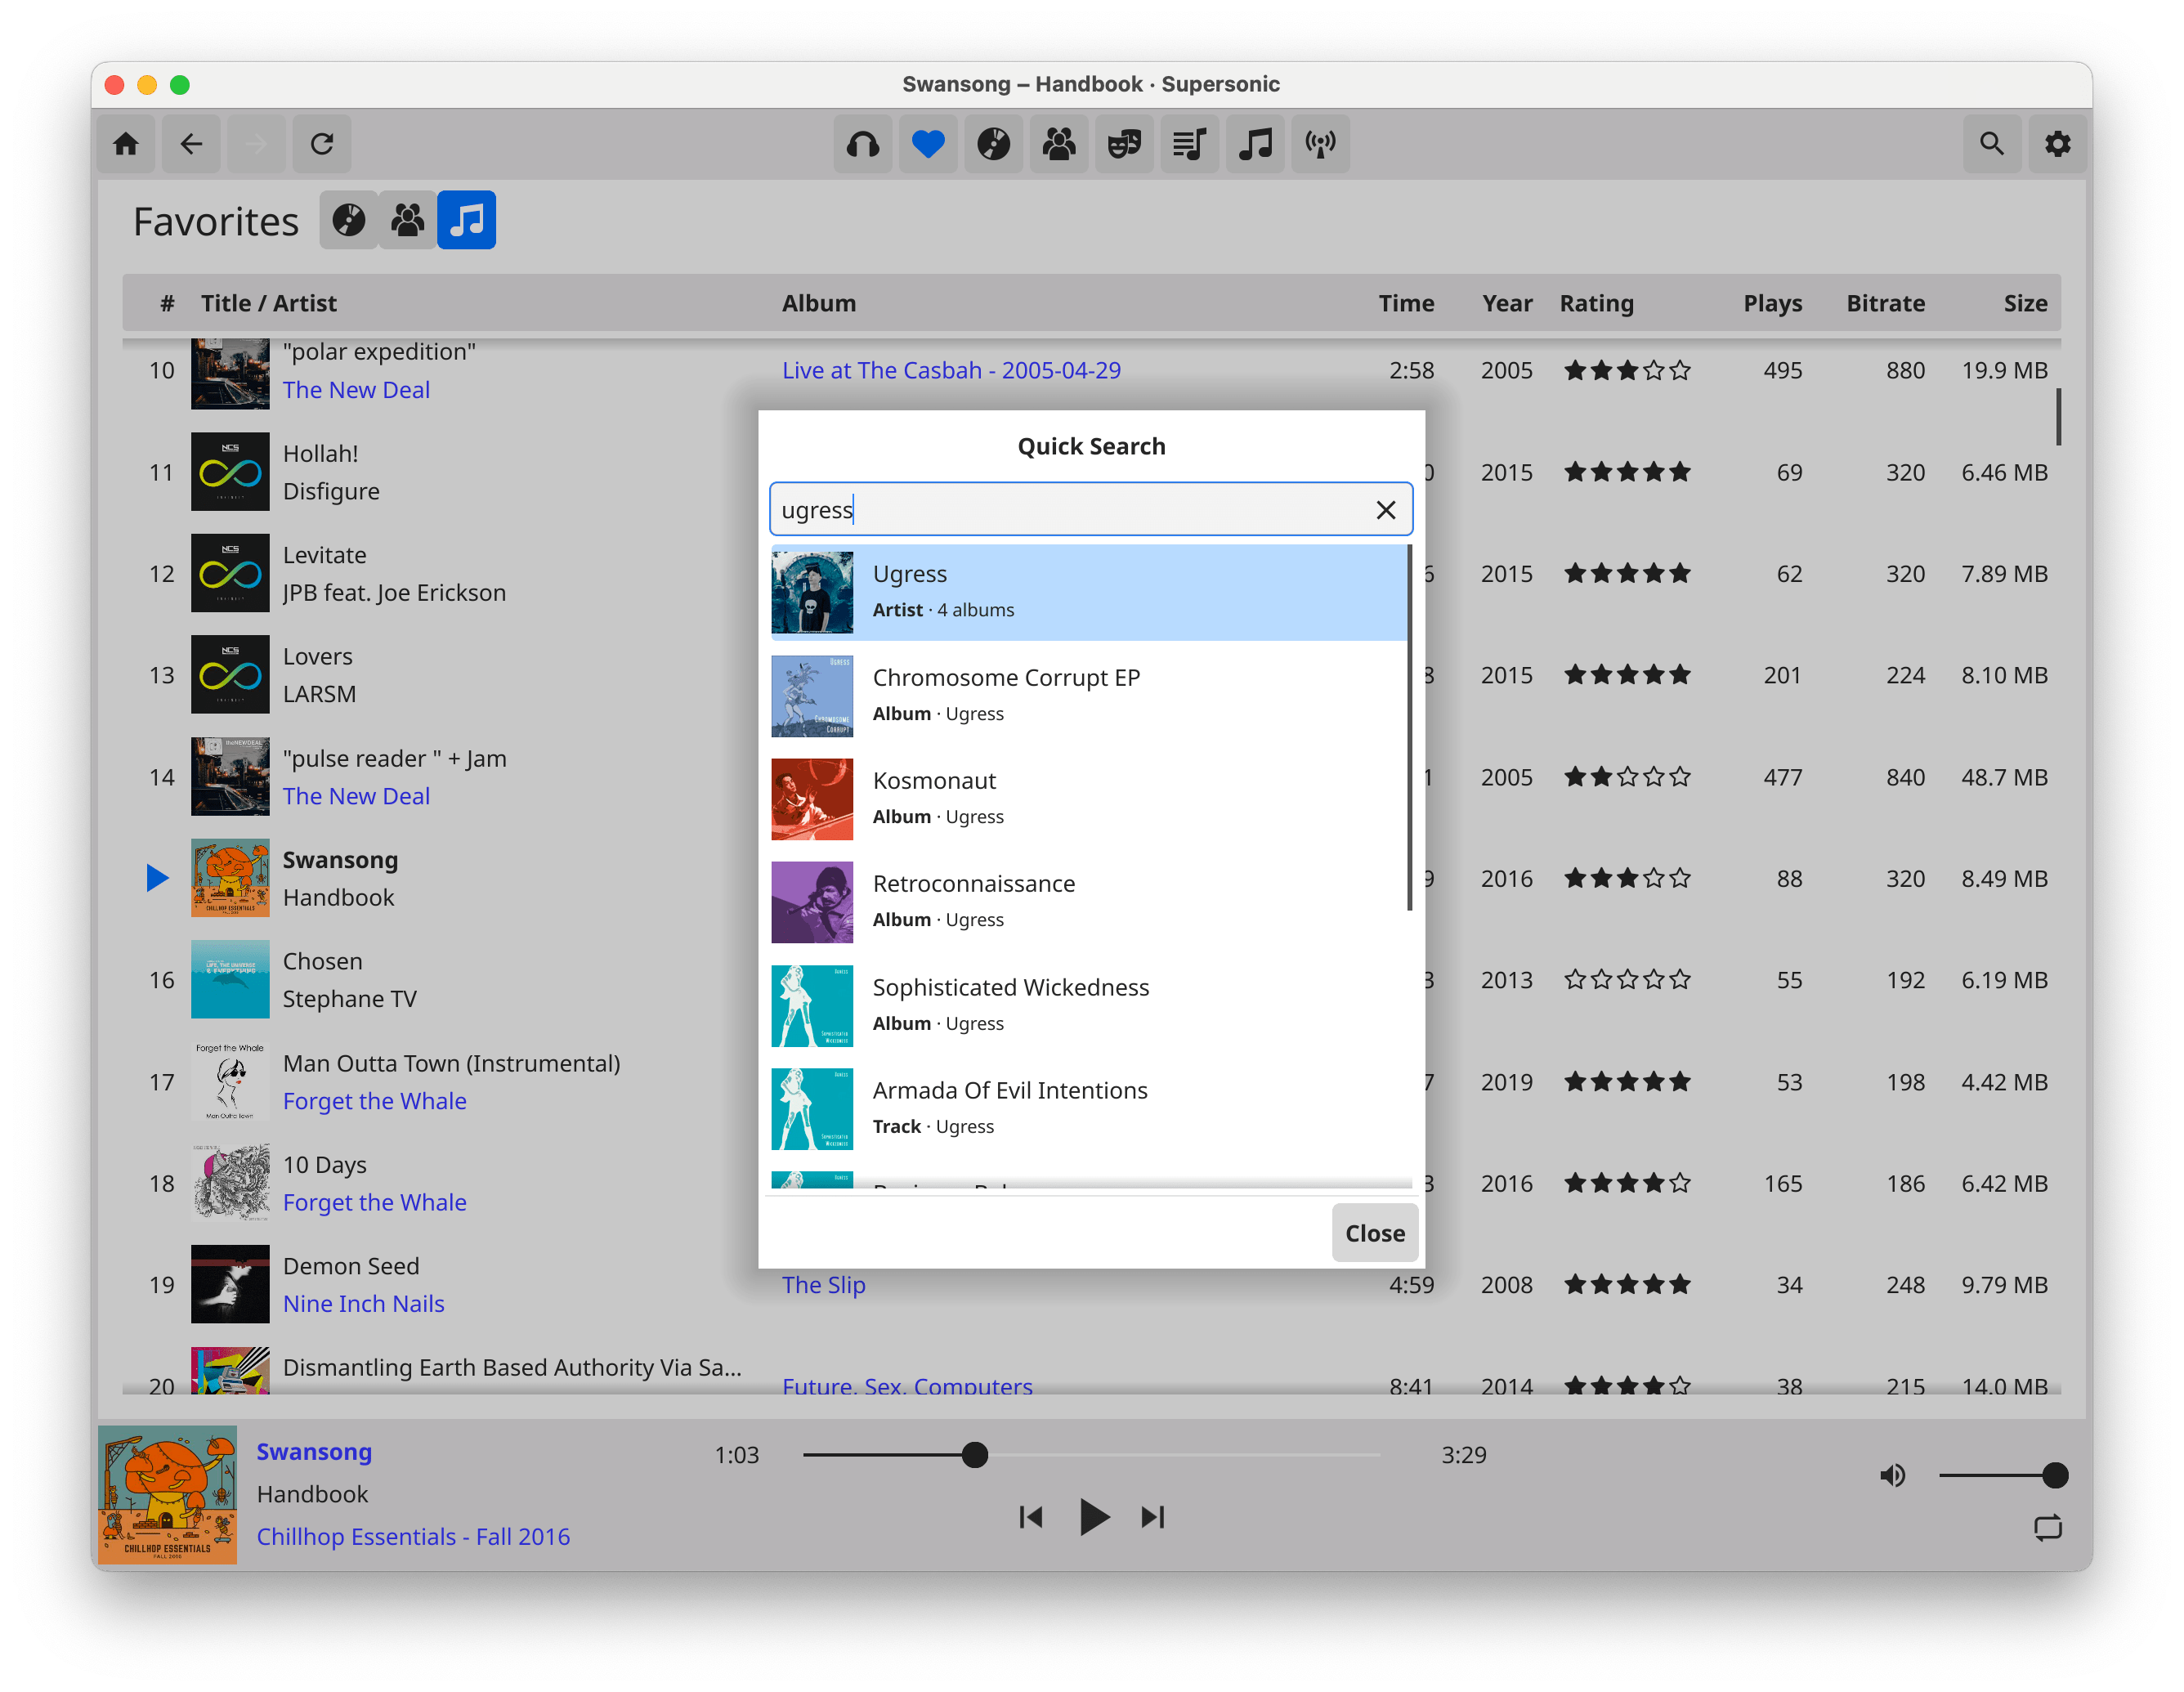The image size is (2184, 1692).
Task: Open the Albums library disc icon
Action: click(993, 144)
